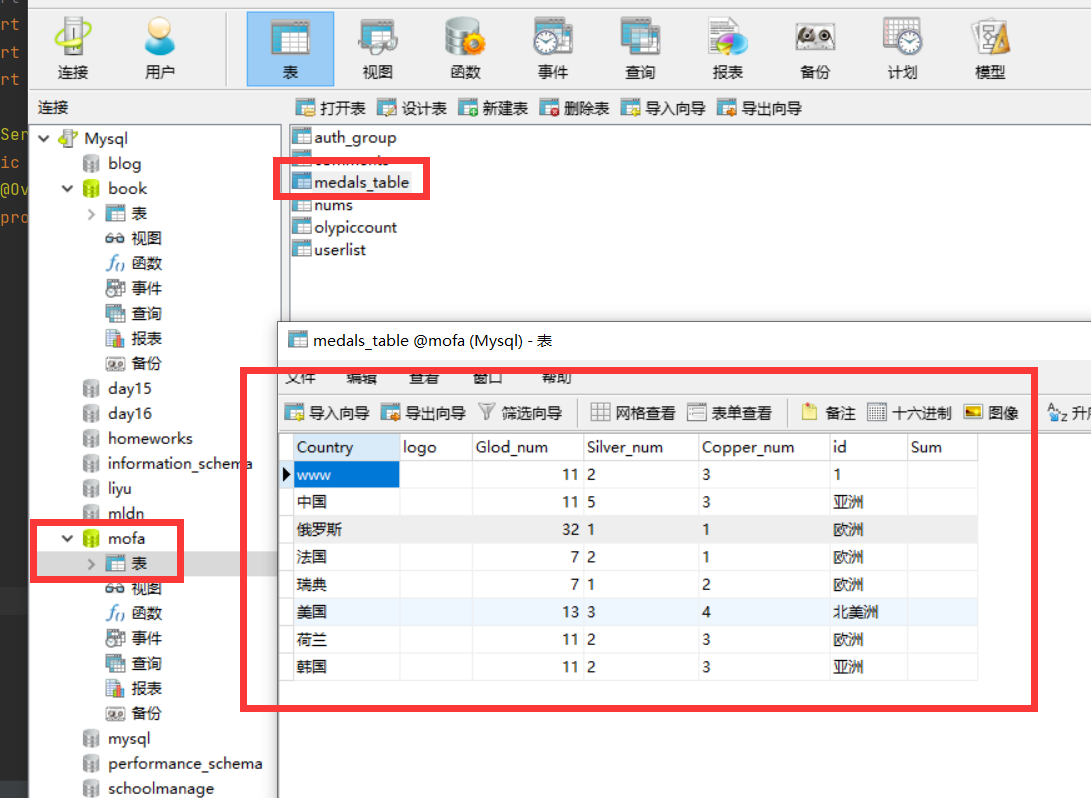Click the Glod_num column header

click(x=527, y=447)
